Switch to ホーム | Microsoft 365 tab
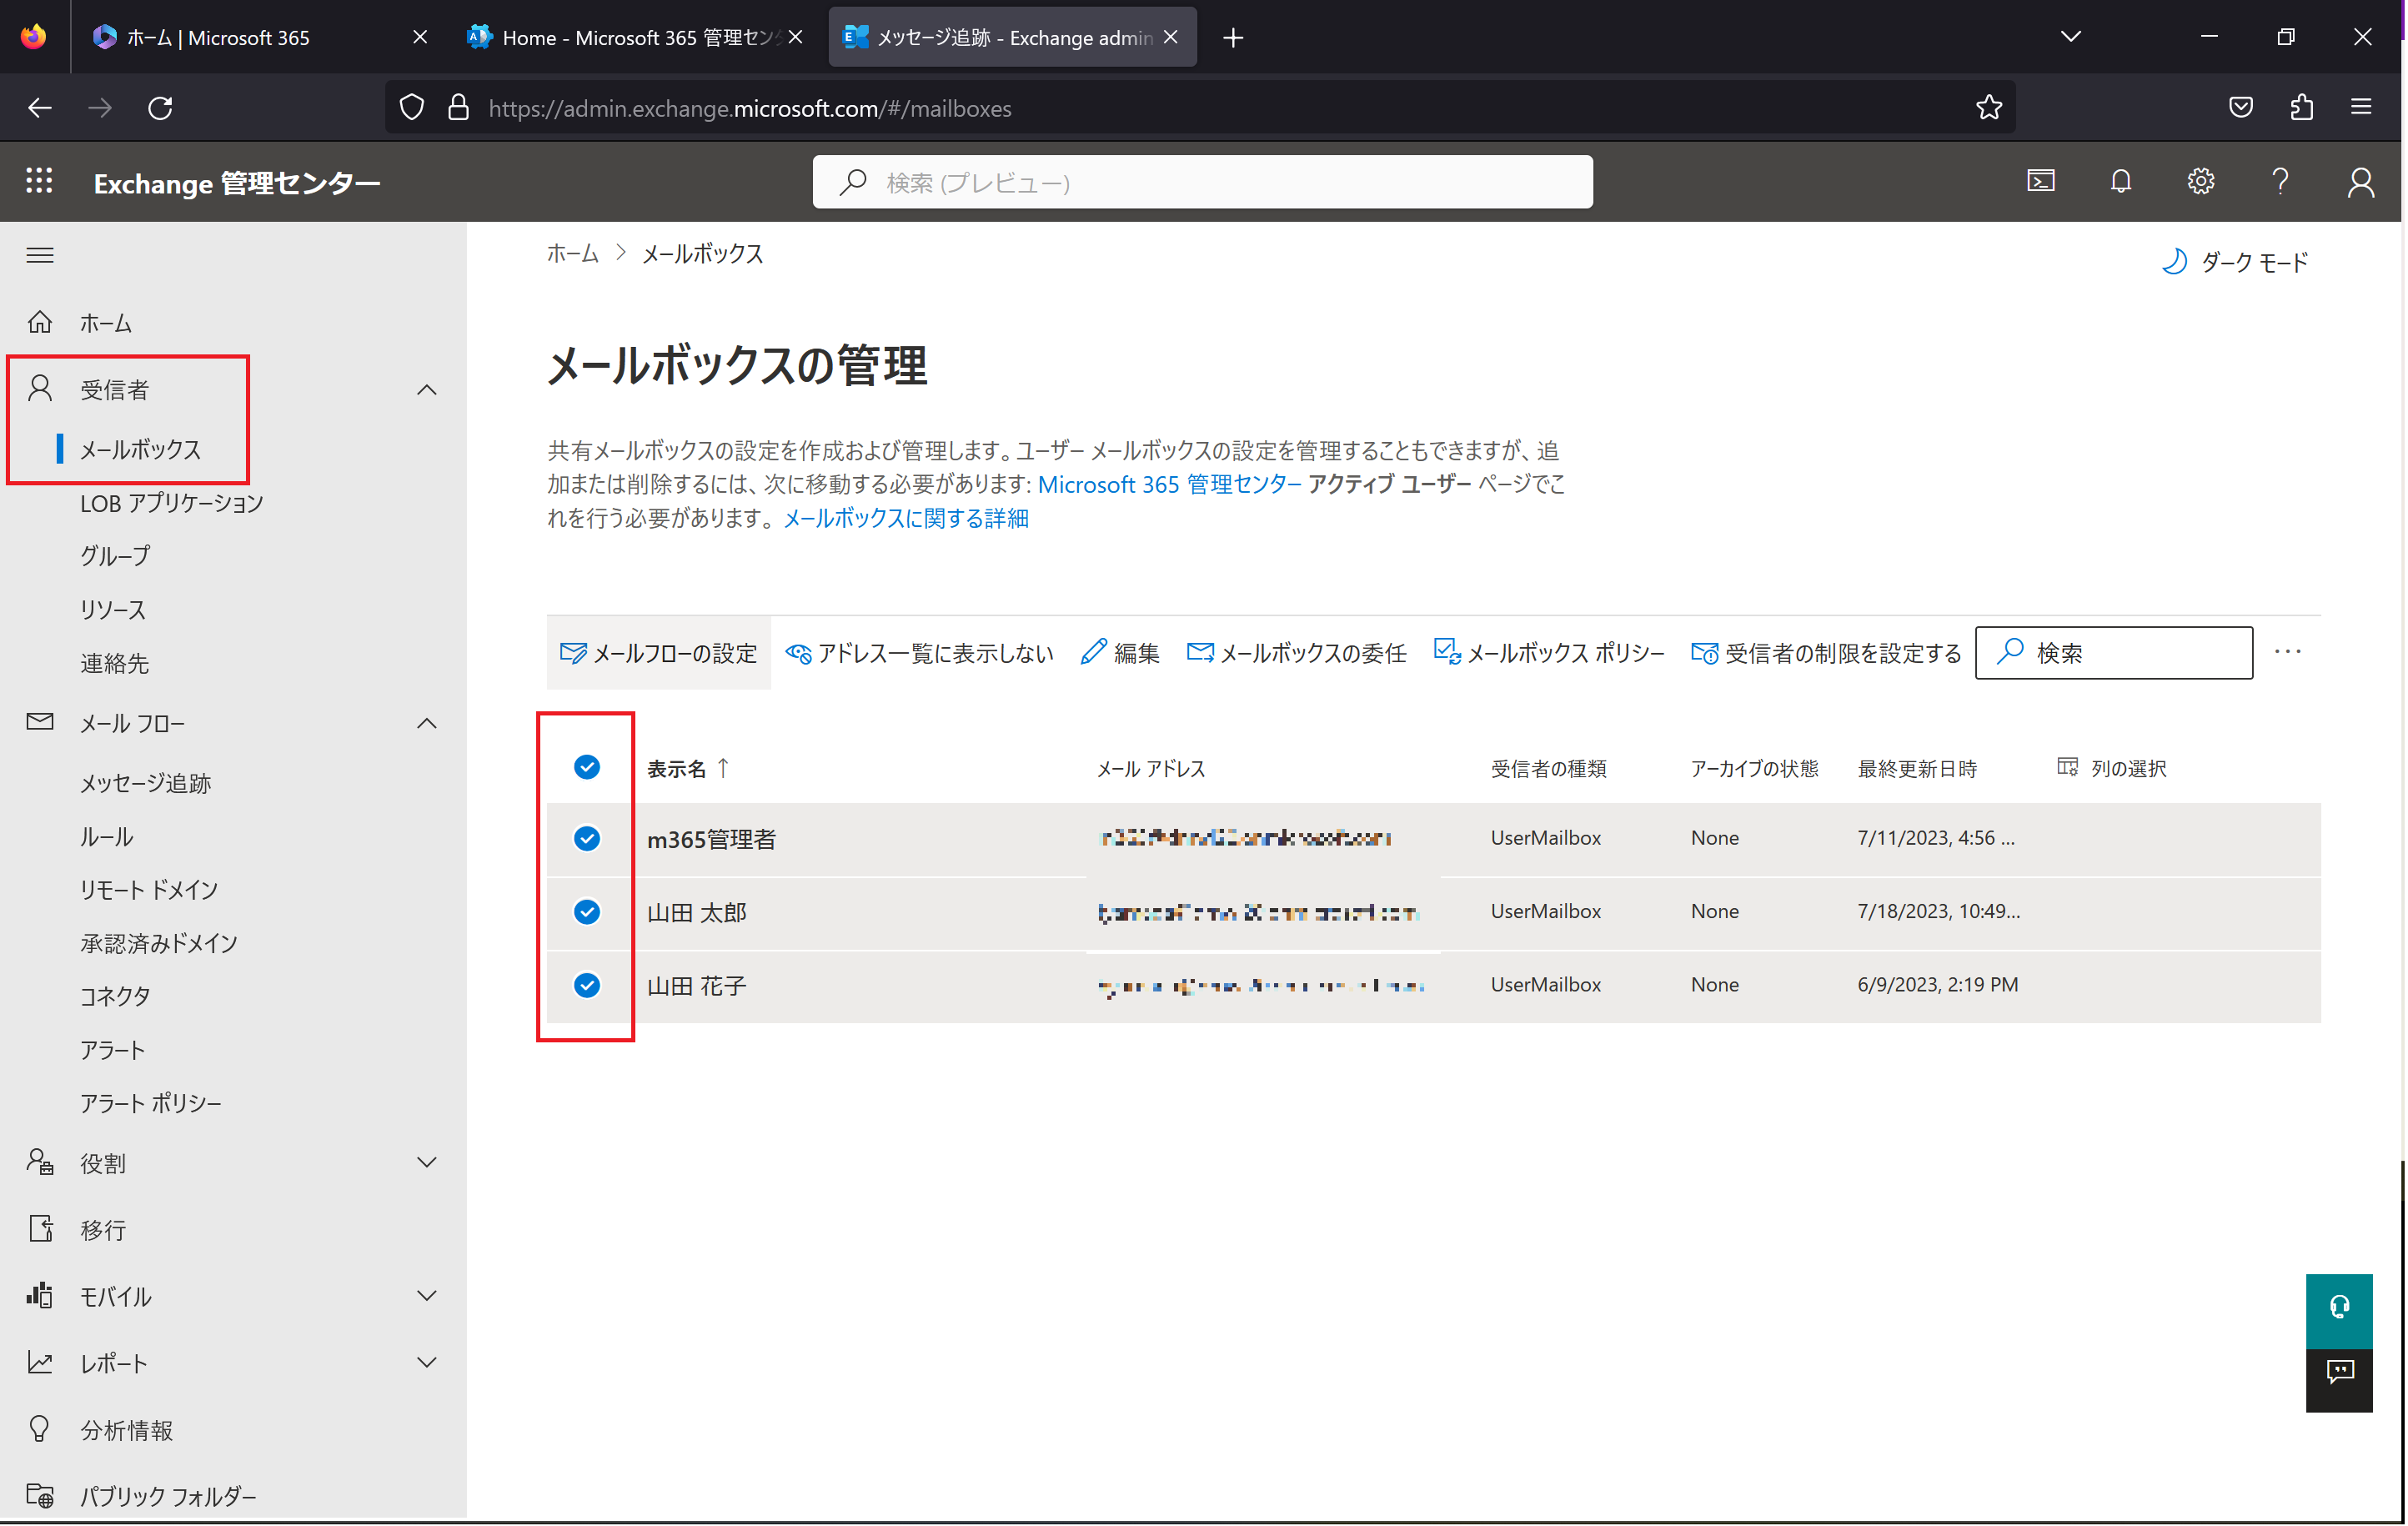 pyautogui.click(x=260, y=37)
